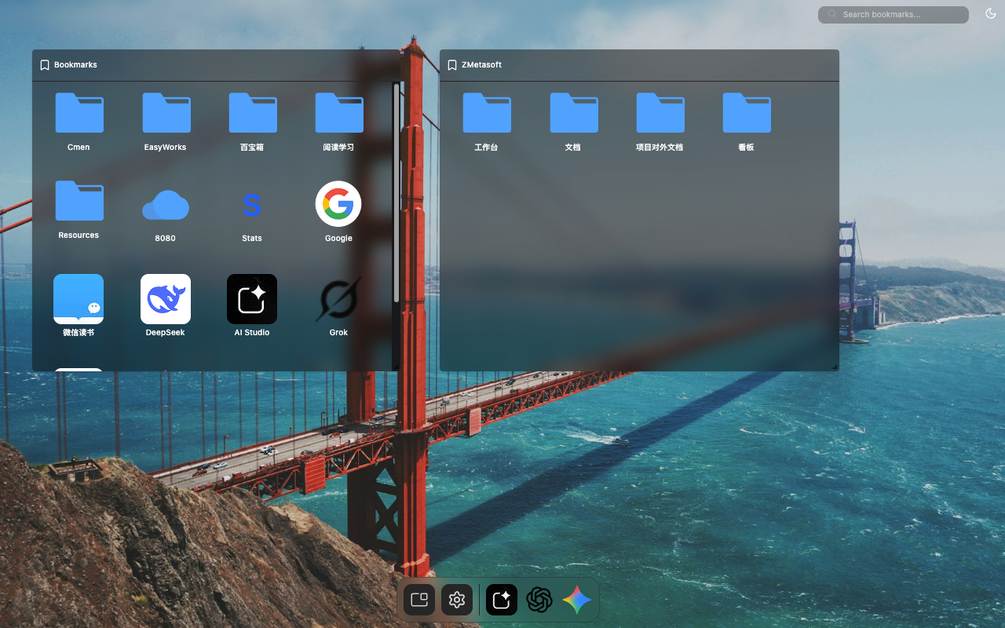
Task: Click the Search bookmarks field
Action: point(893,14)
